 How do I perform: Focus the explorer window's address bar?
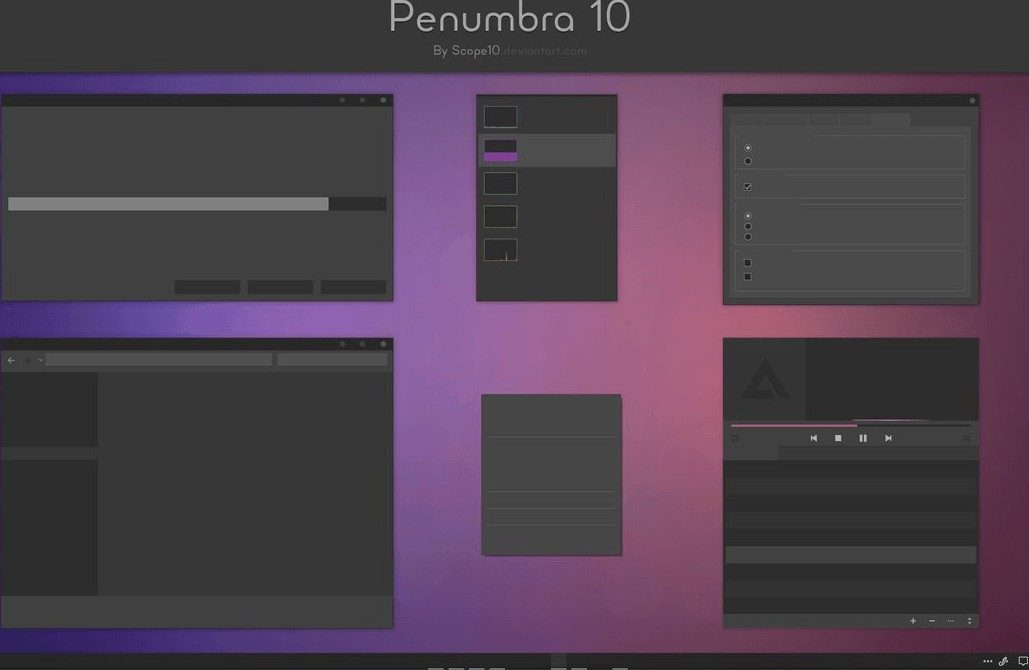tap(159, 360)
